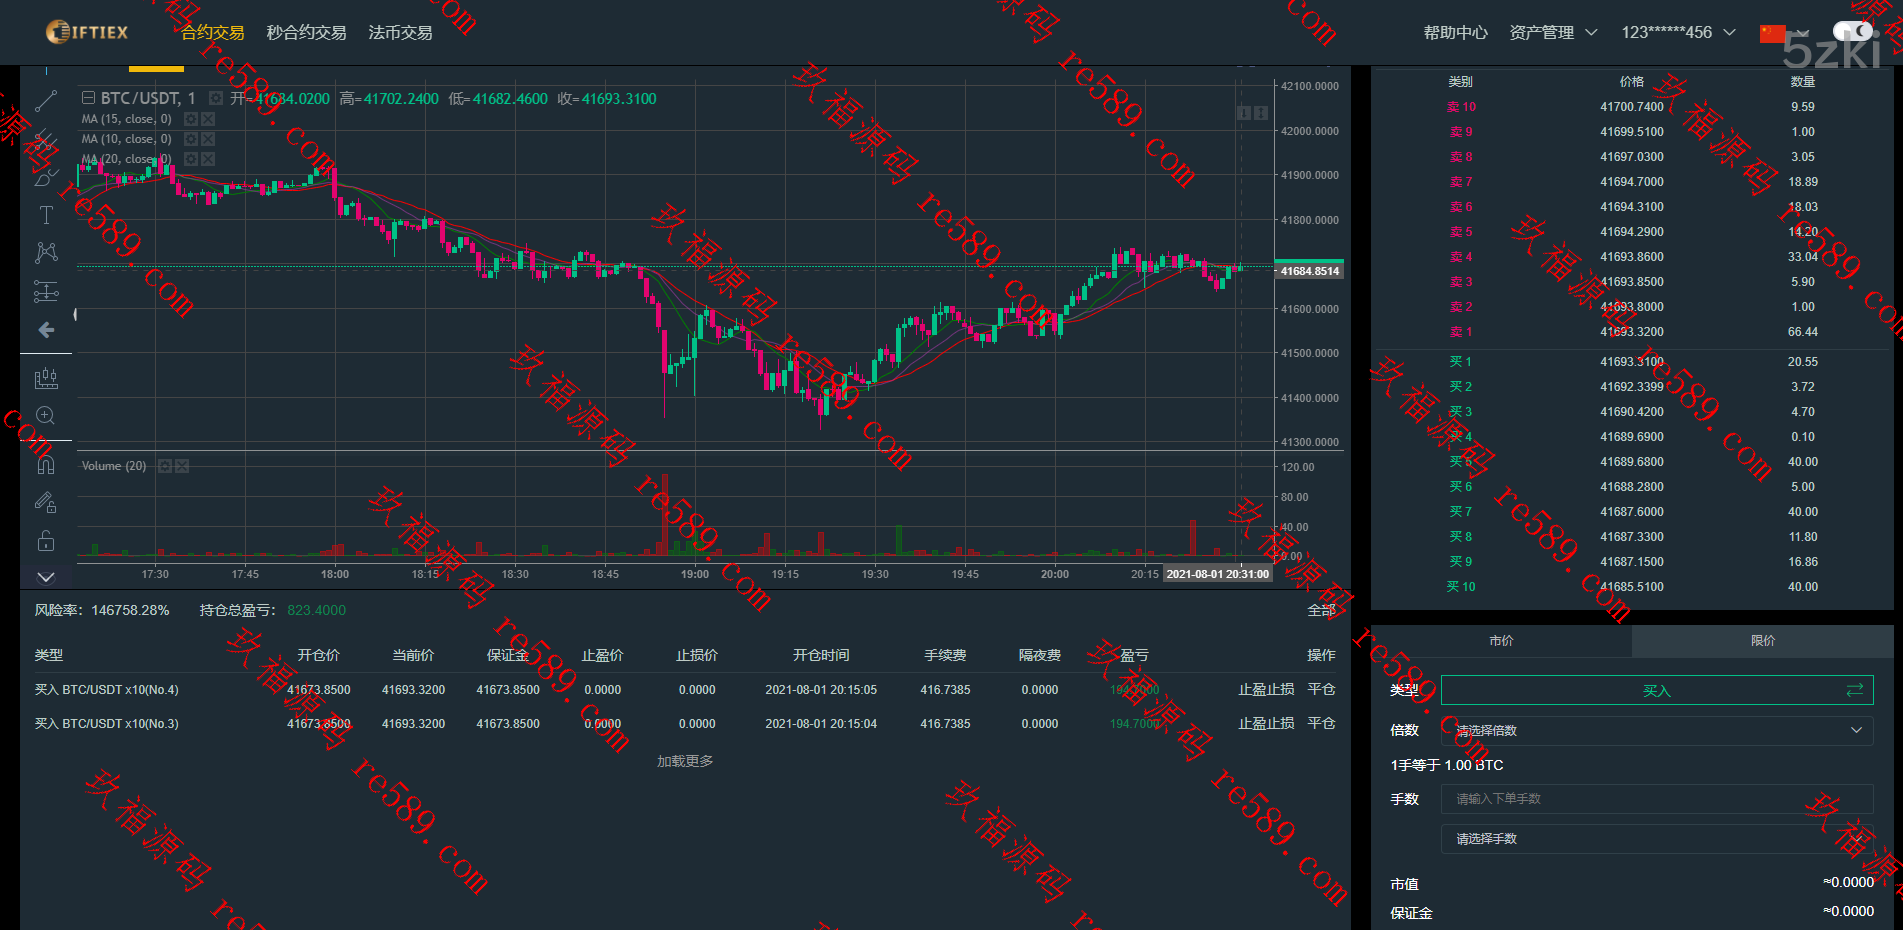Enable magnet mode in the chart toolbar
This screenshot has width=1903, height=930.
click(x=46, y=464)
